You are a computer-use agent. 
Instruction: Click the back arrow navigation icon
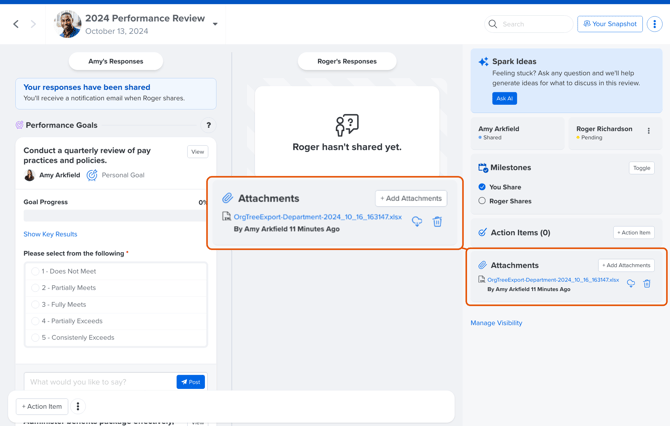pyautogui.click(x=16, y=24)
